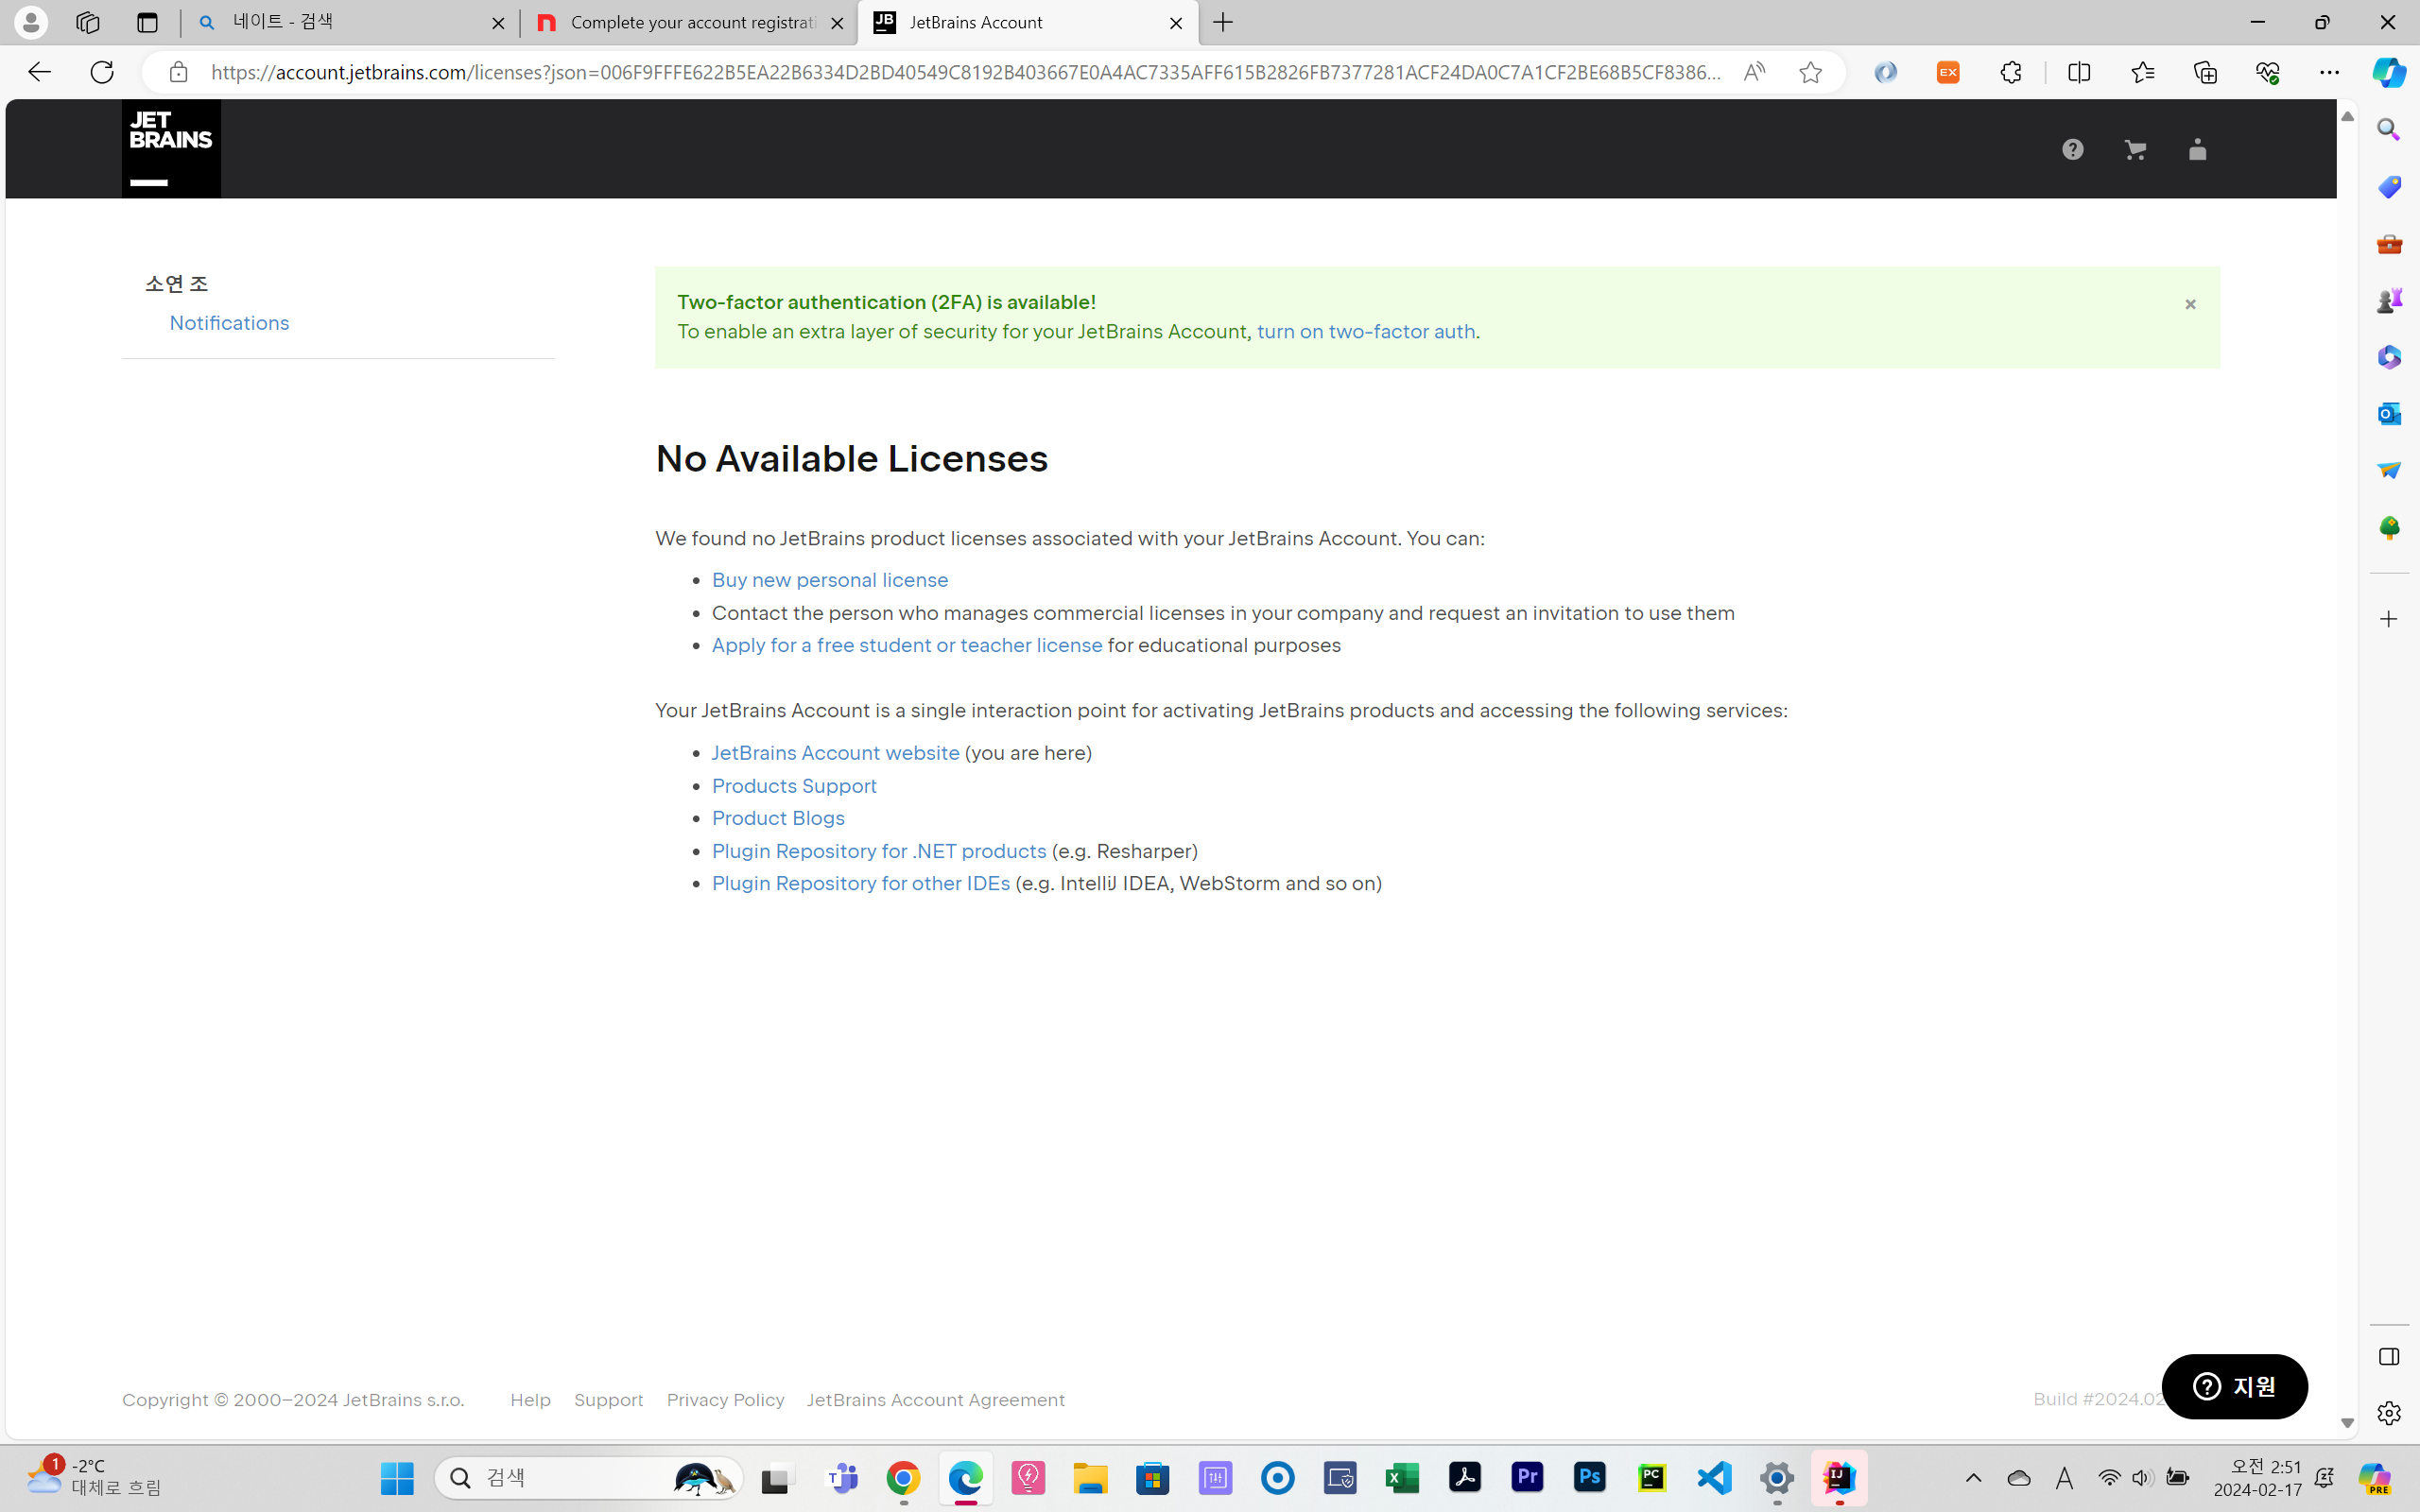
Task: Open the Read aloud icon in address bar
Action: pyautogui.click(x=1754, y=72)
